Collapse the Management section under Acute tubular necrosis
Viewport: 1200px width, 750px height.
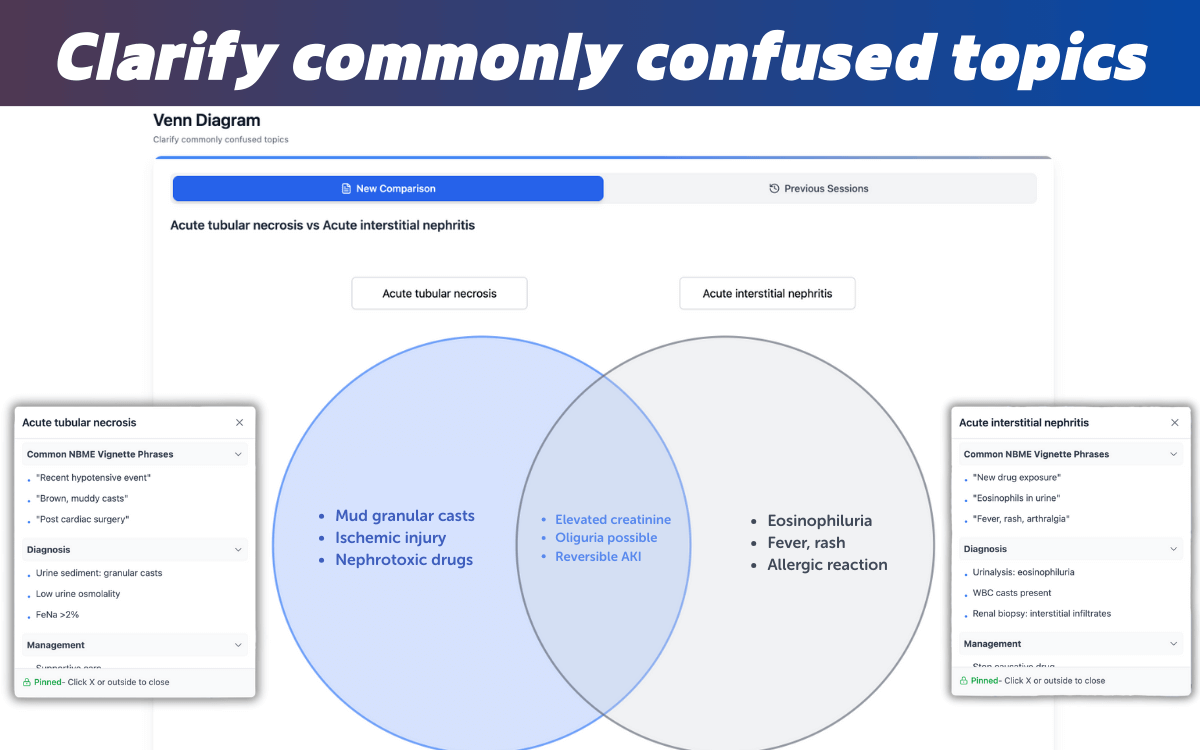pyautogui.click(x=238, y=645)
